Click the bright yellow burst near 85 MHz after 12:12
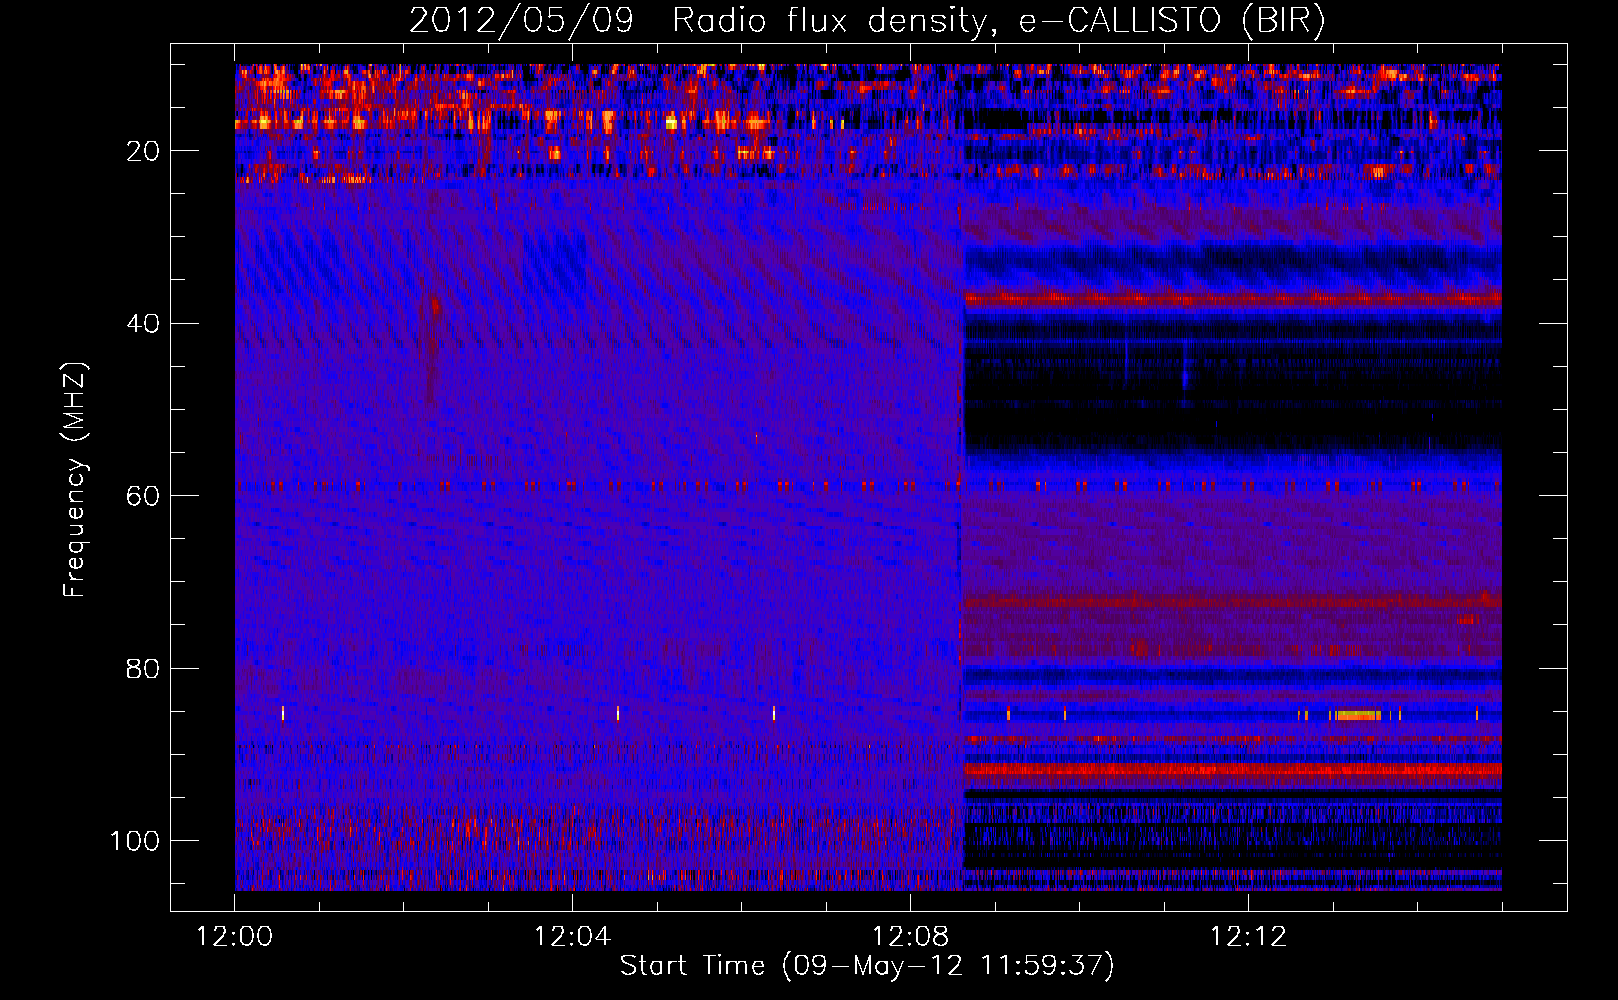Viewport: 1618px width, 1000px height. point(1358,715)
